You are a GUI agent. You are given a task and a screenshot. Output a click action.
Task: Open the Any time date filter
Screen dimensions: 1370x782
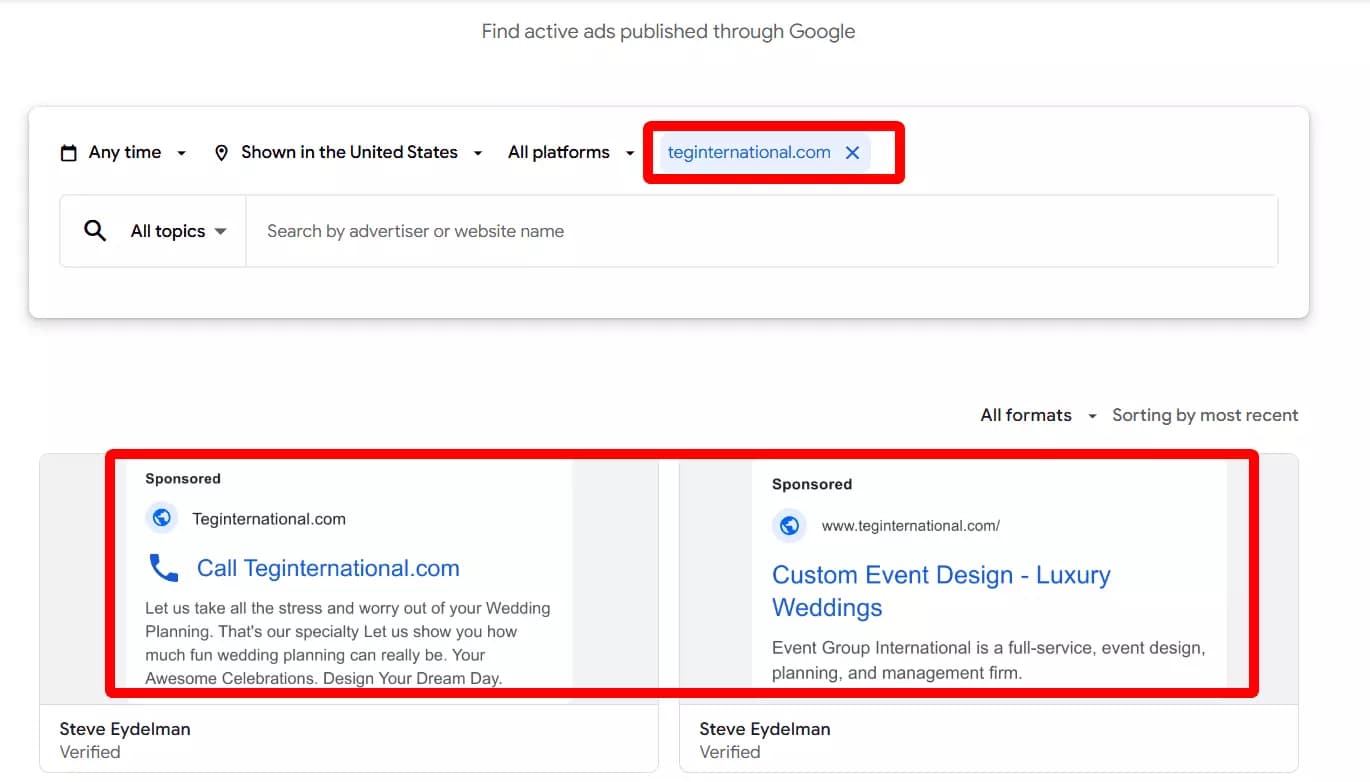pyautogui.click(x=123, y=152)
